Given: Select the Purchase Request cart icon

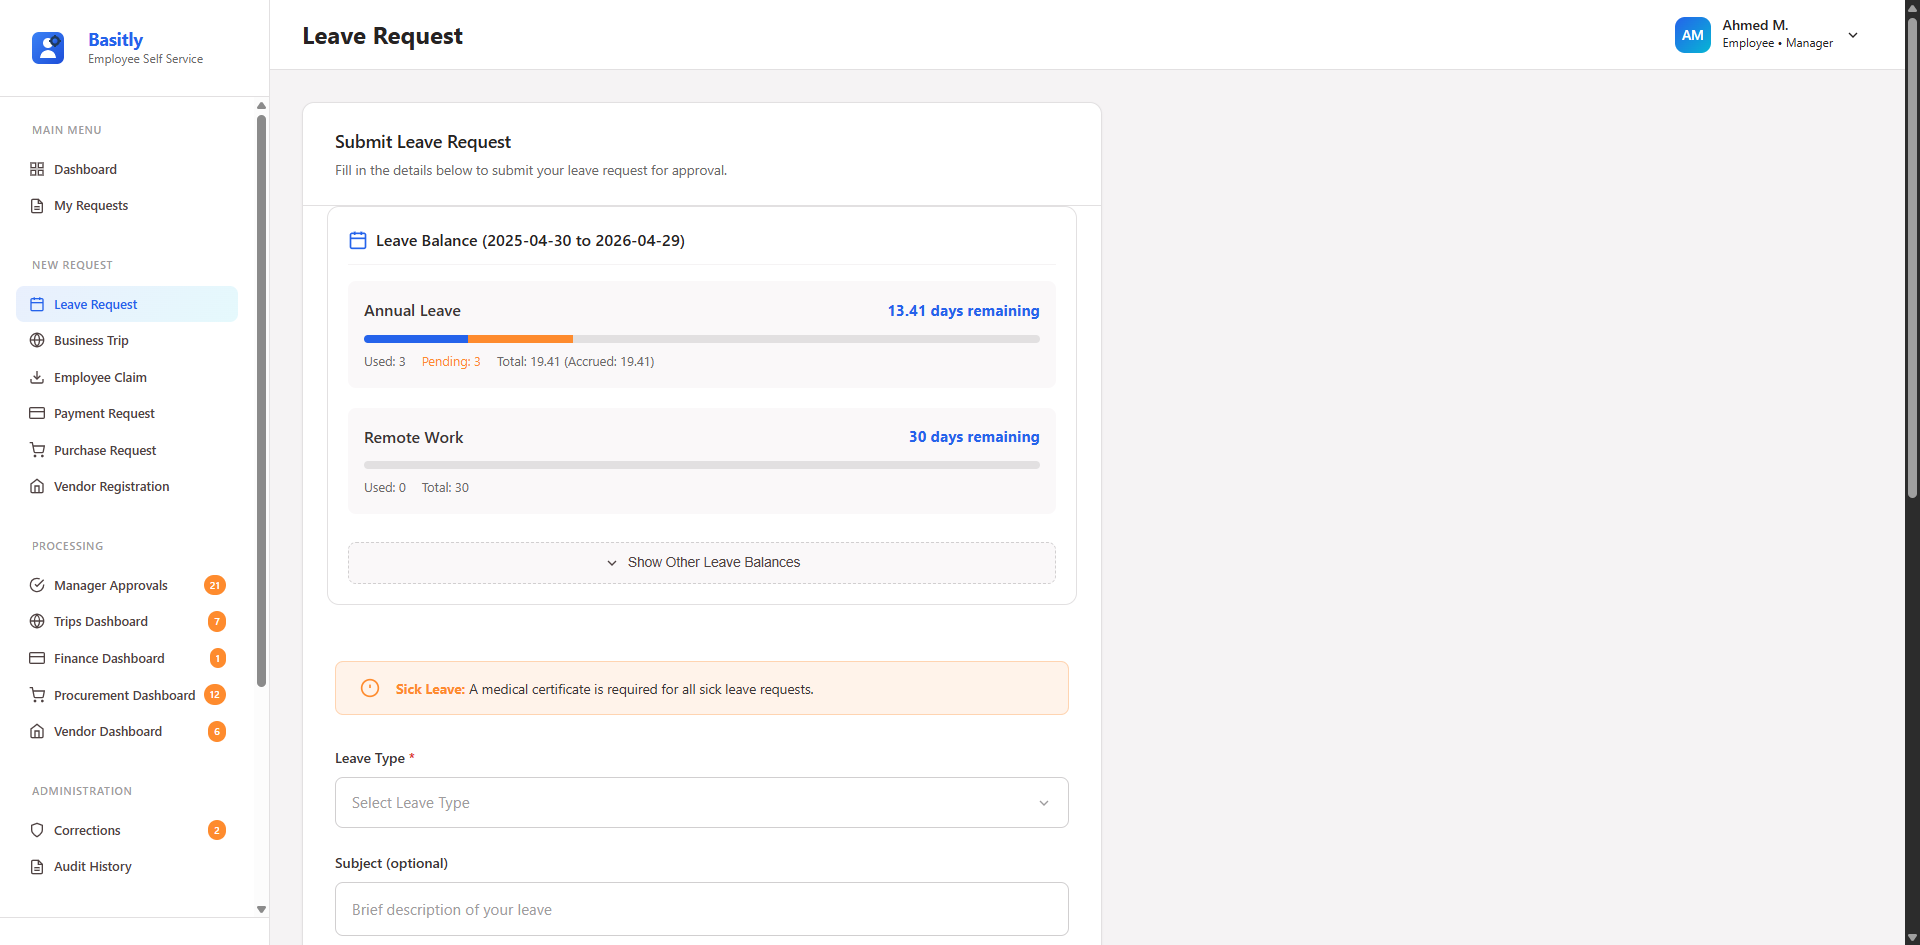Looking at the screenshot, I should pos(37,450).
